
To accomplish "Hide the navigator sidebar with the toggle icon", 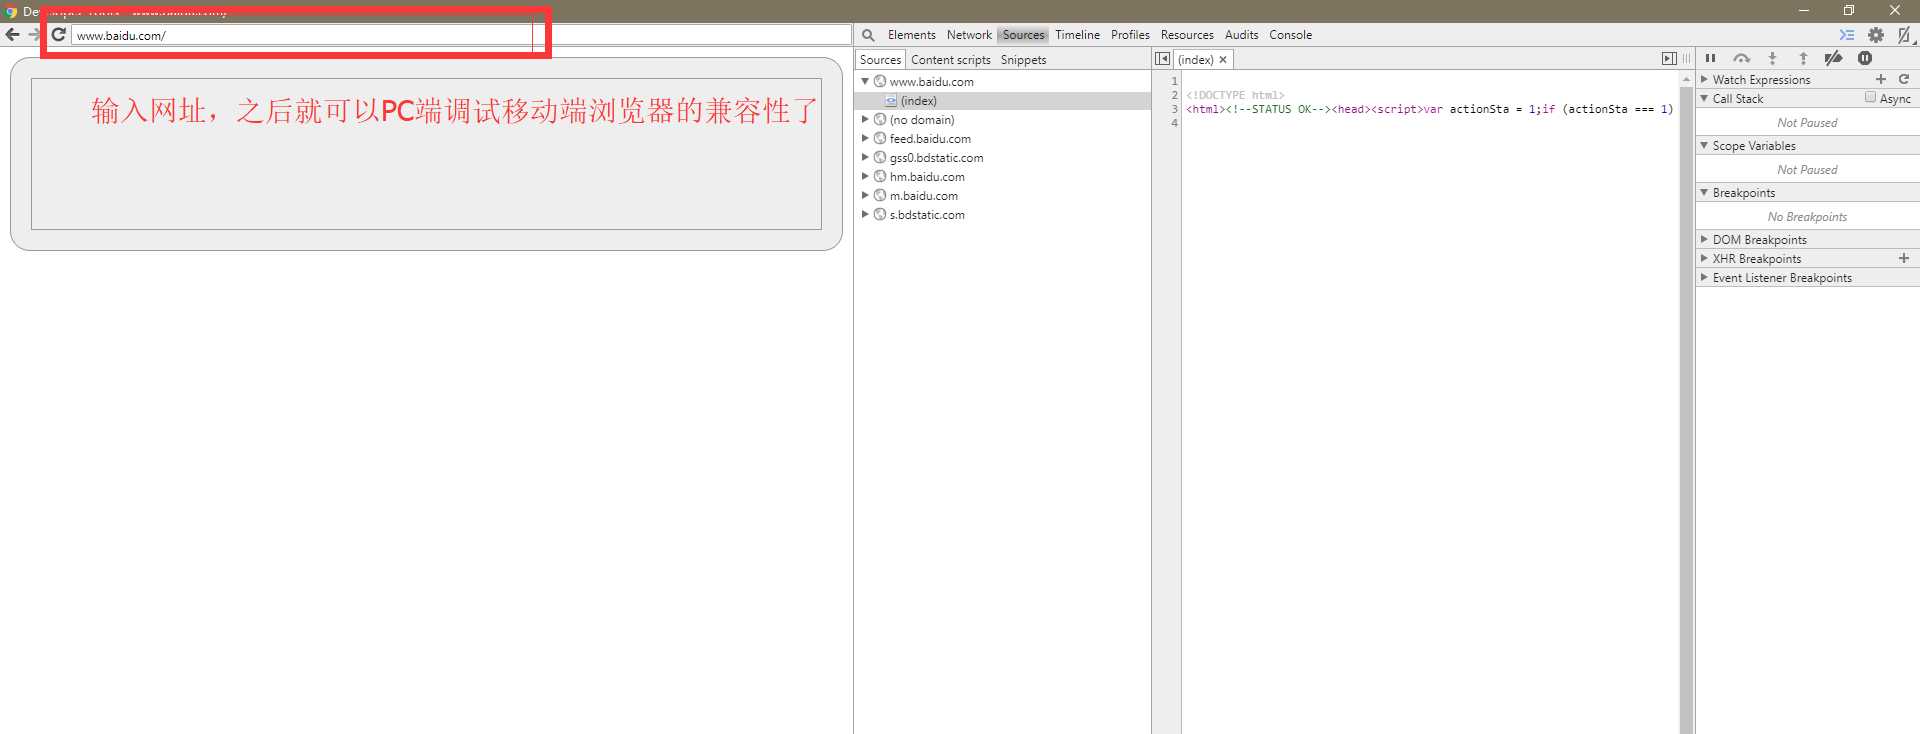I will point(1162,59).
